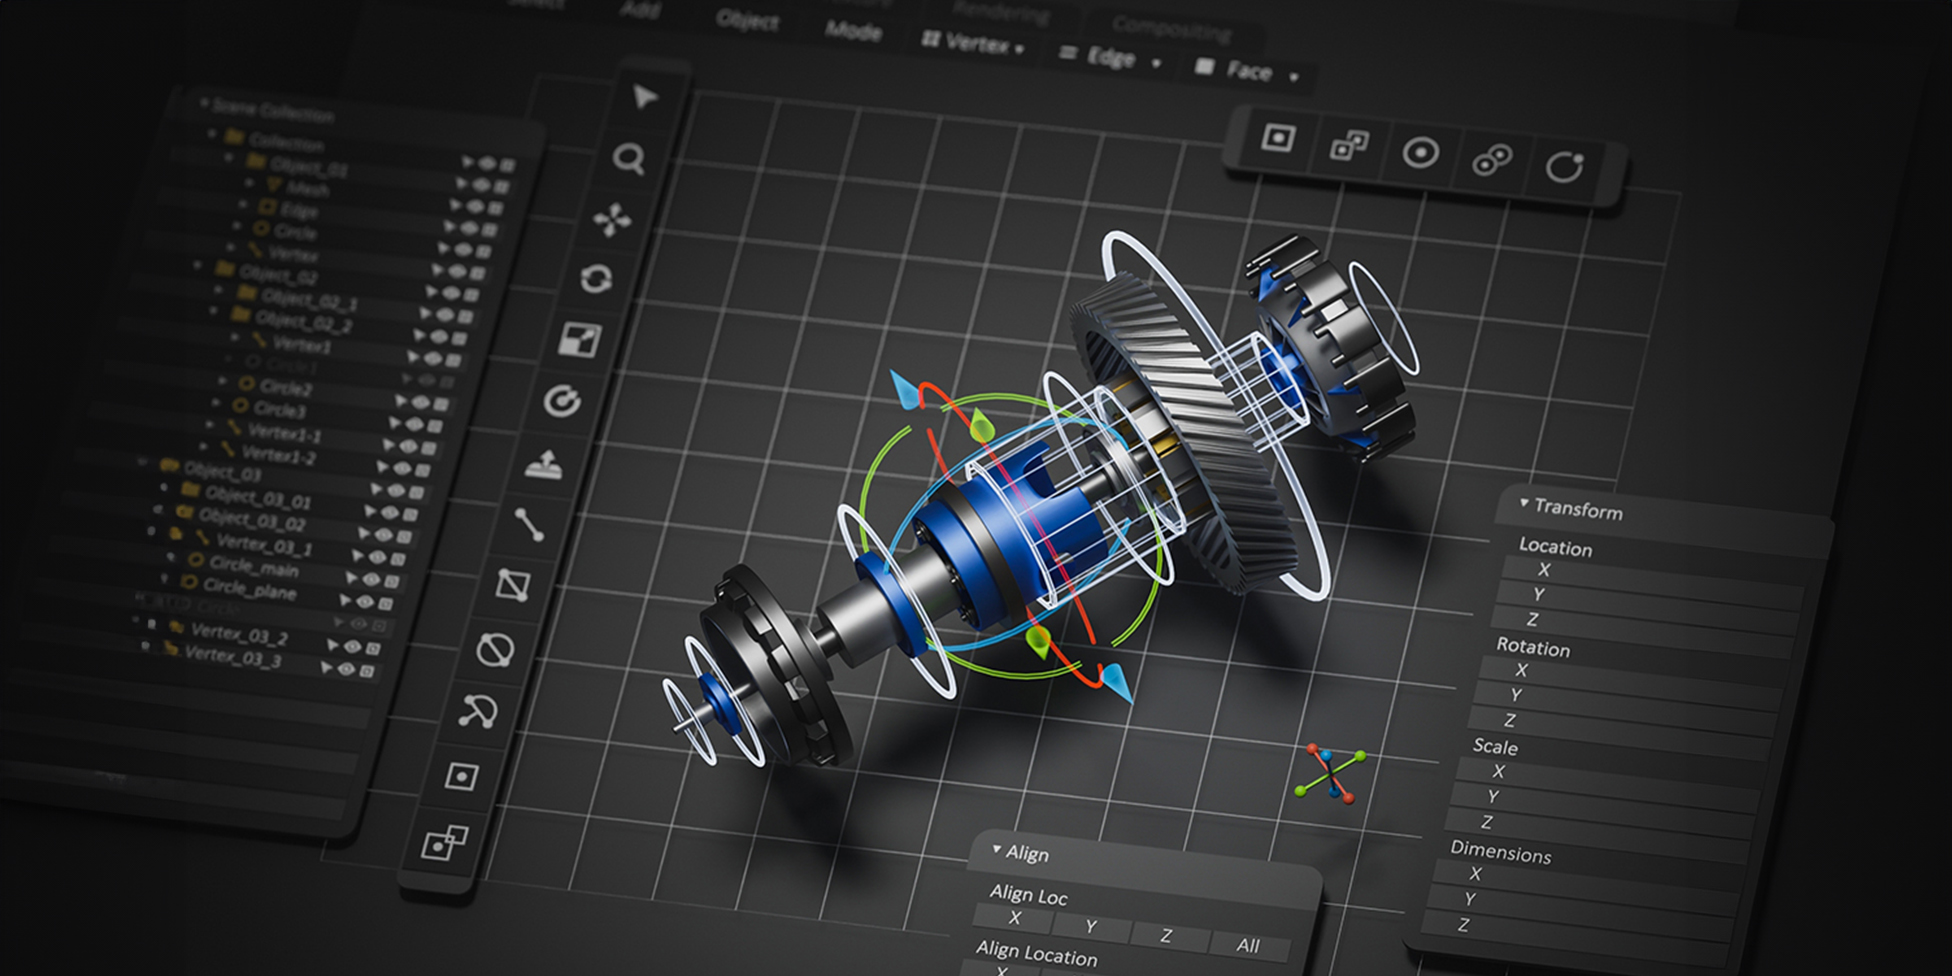The height and width of the screenshot is (976, 1952).
Task: Open the Mode menu
Action: 853,31
